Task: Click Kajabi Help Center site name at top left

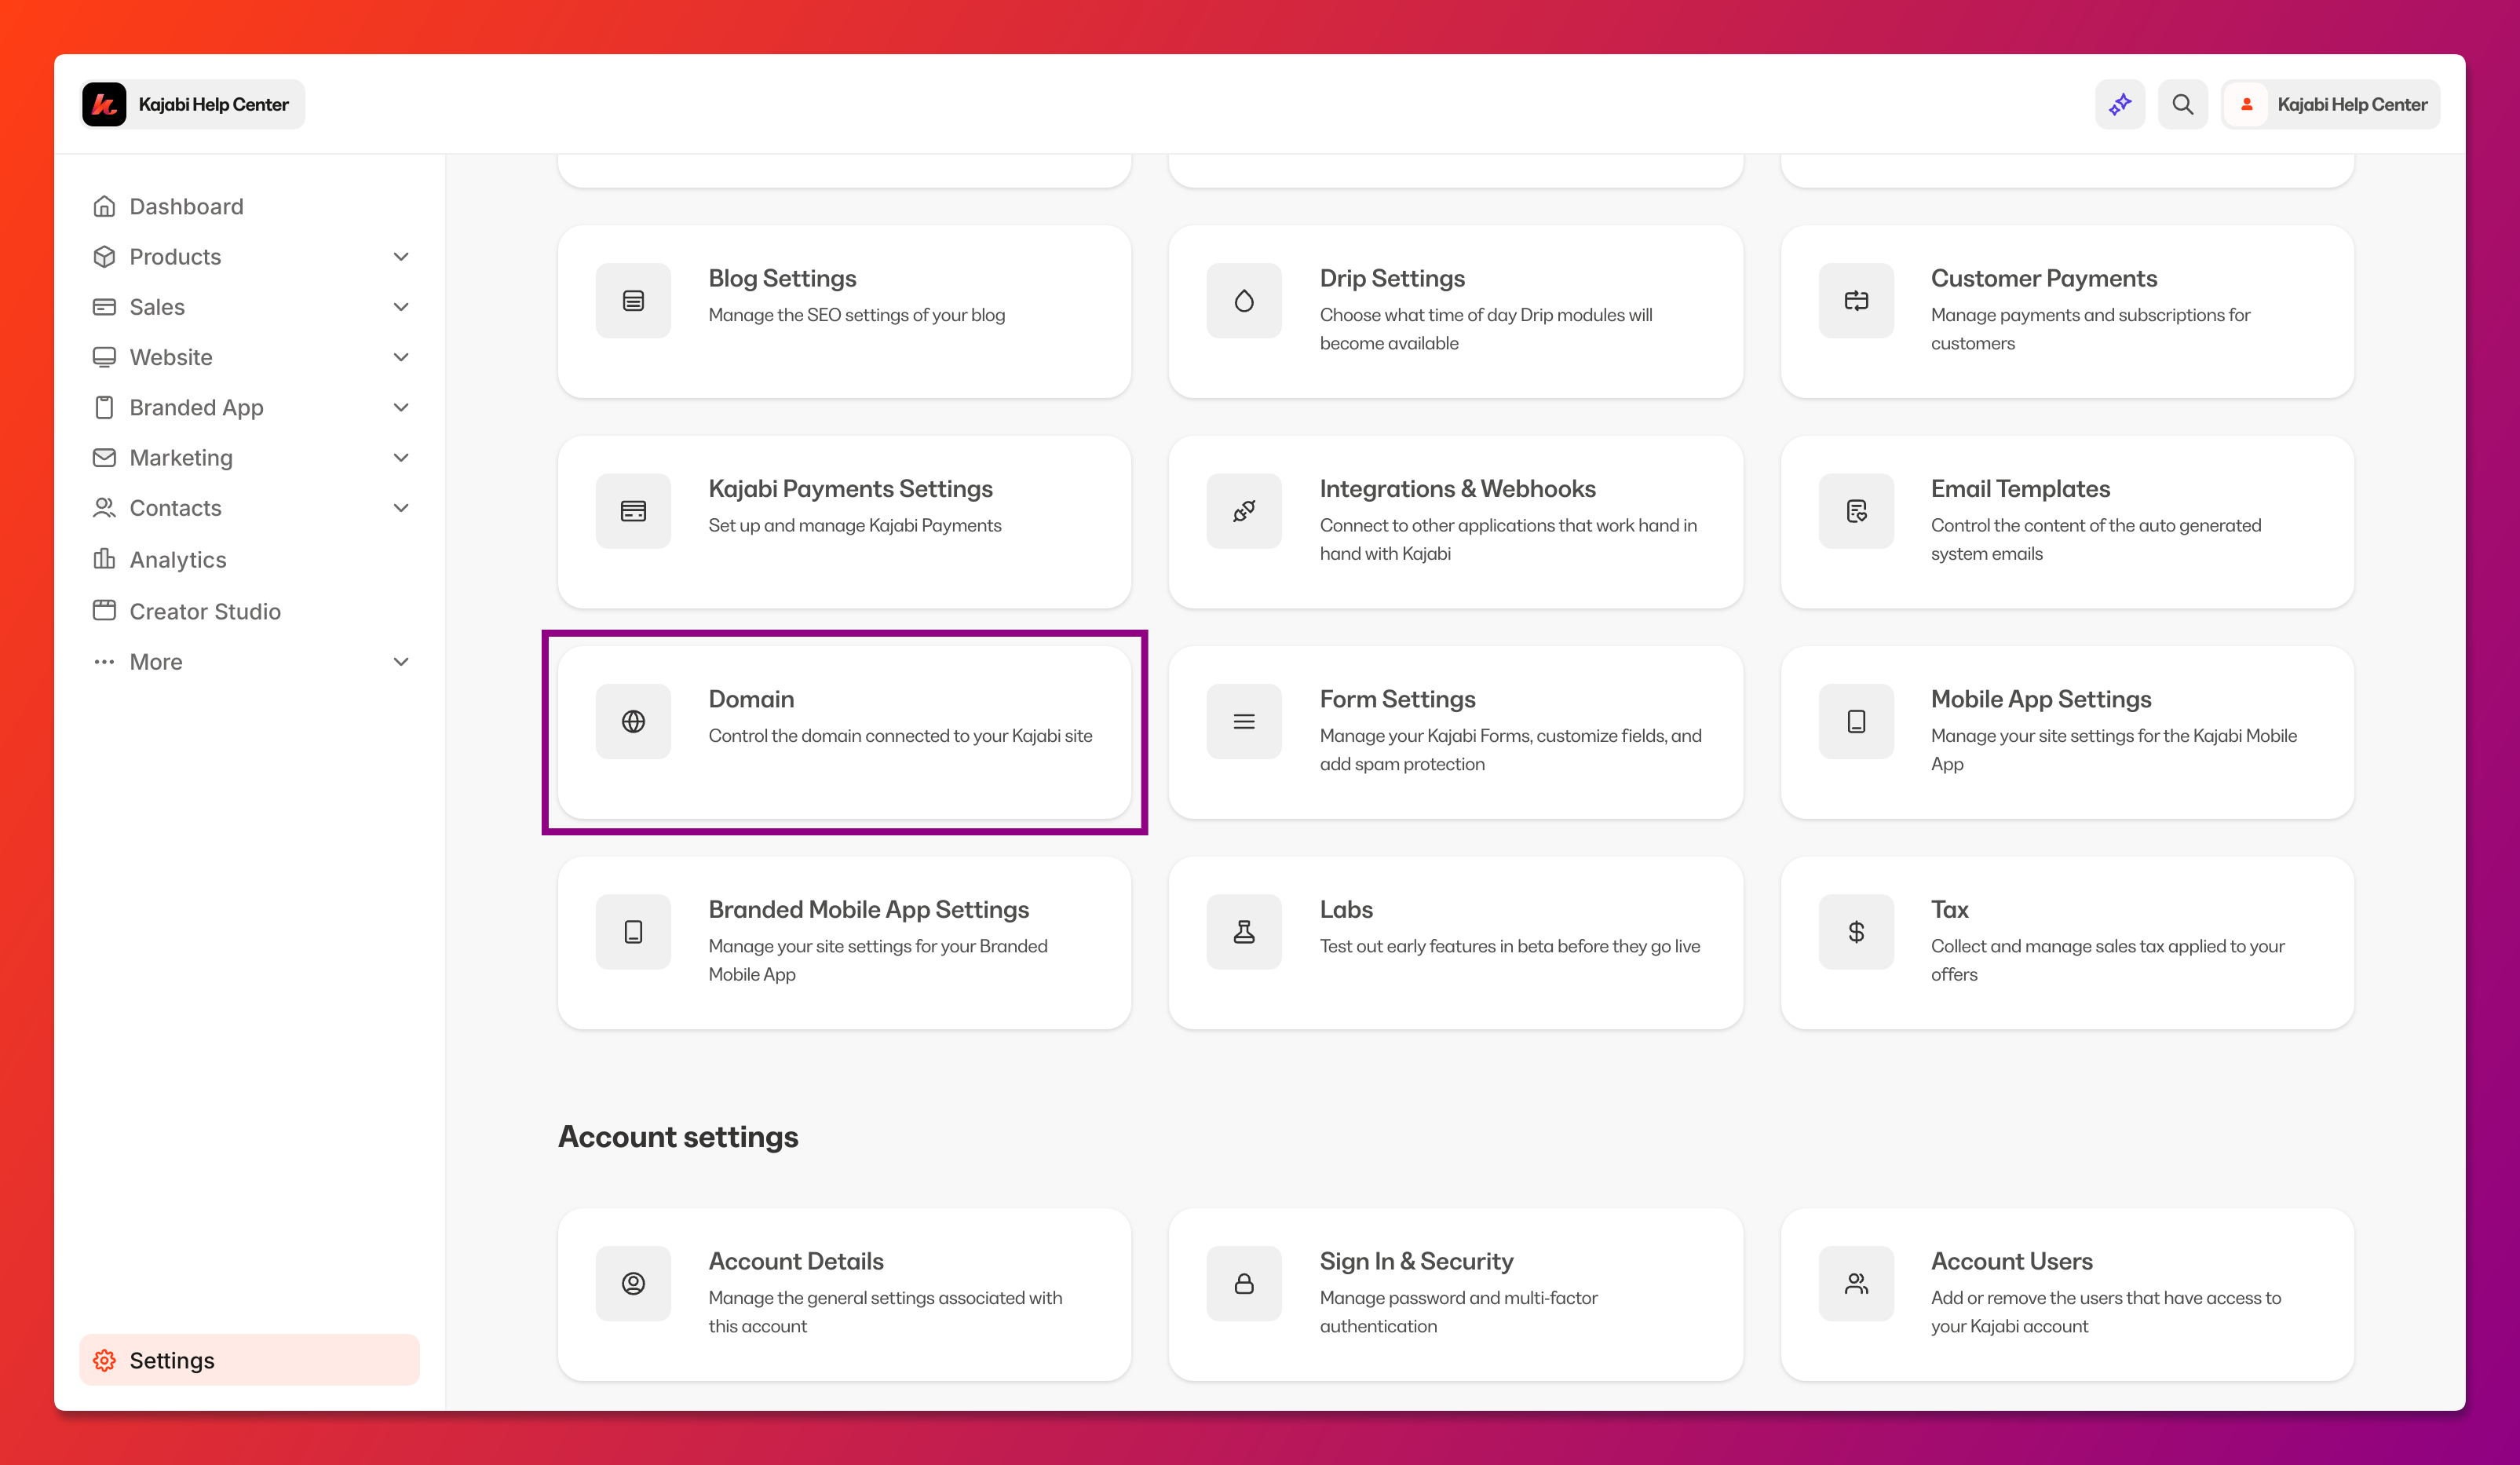Action: point(213,105)
